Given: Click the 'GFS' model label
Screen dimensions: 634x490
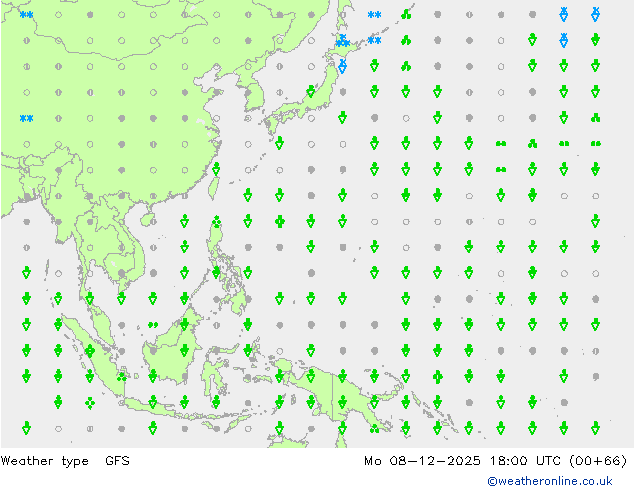Looking at the screenshot, I should tap(117, 460).
